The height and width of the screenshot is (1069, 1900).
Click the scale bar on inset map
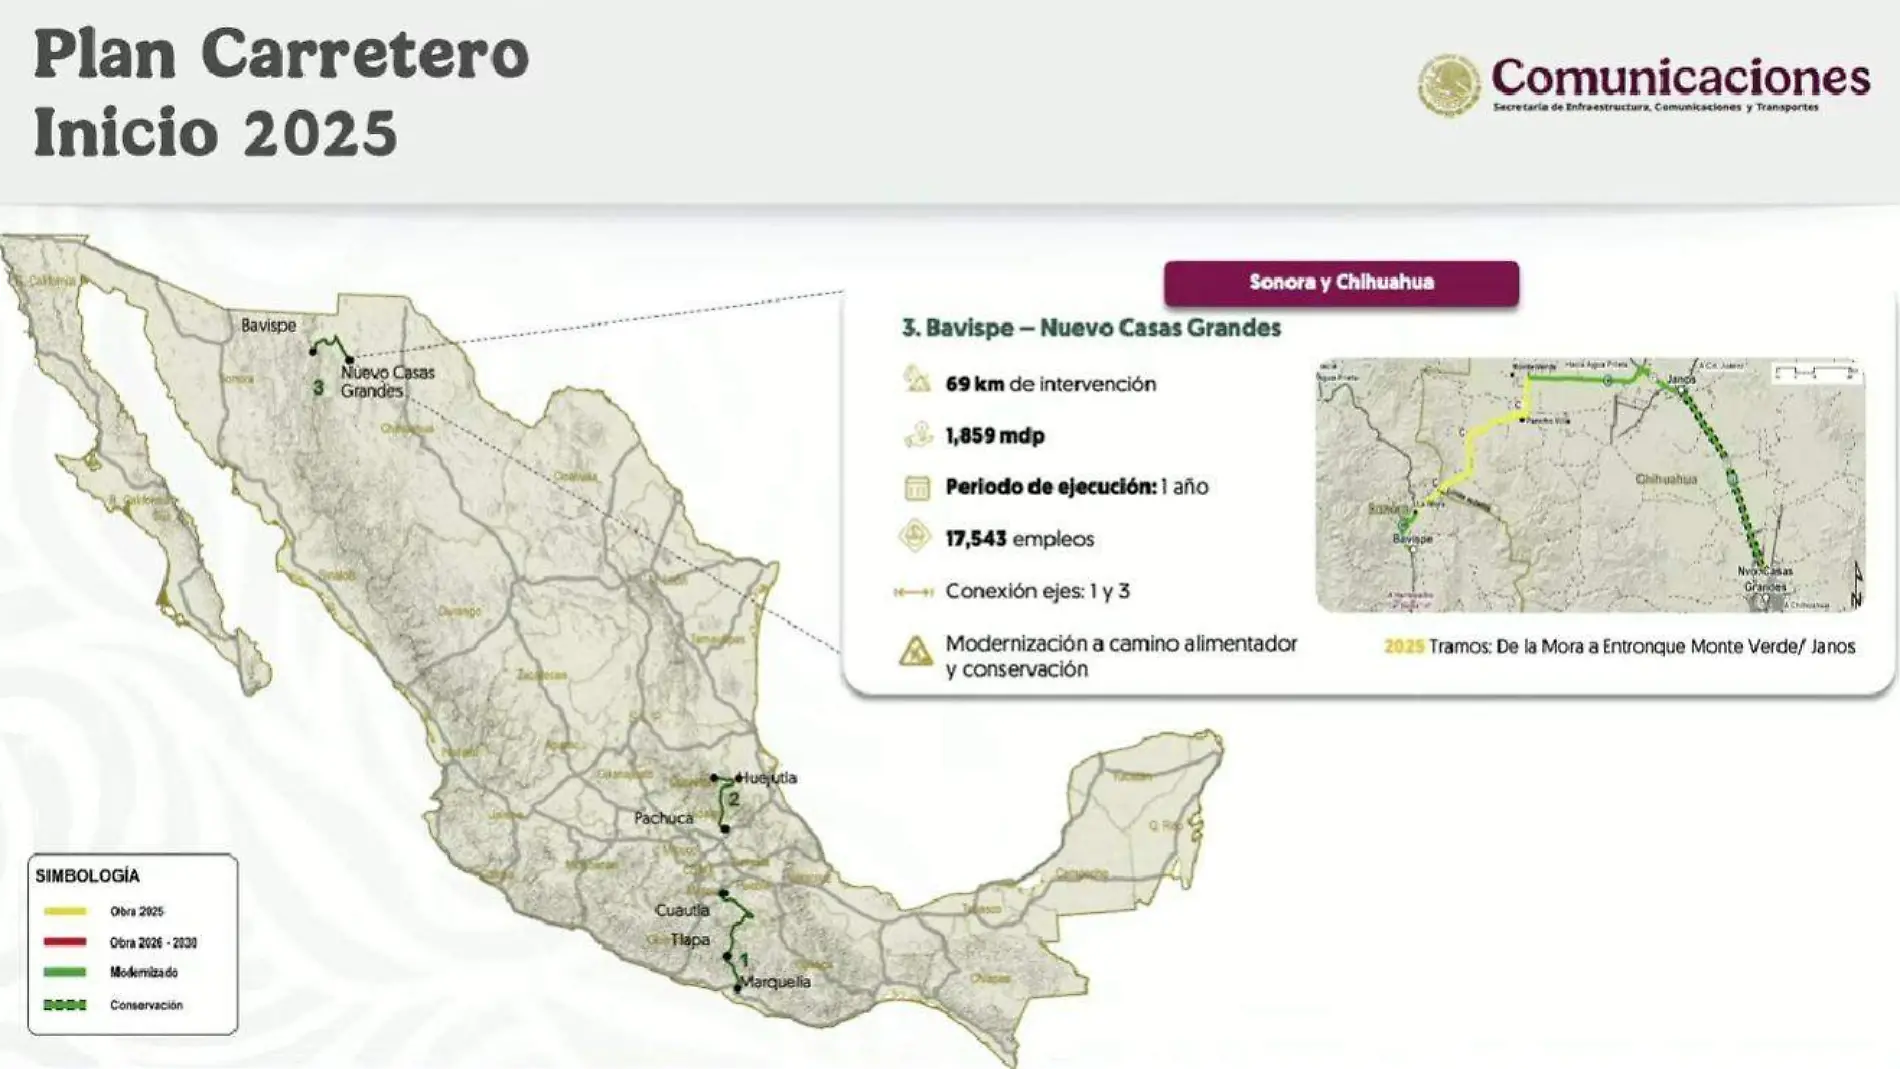[x=1815, y=373]
